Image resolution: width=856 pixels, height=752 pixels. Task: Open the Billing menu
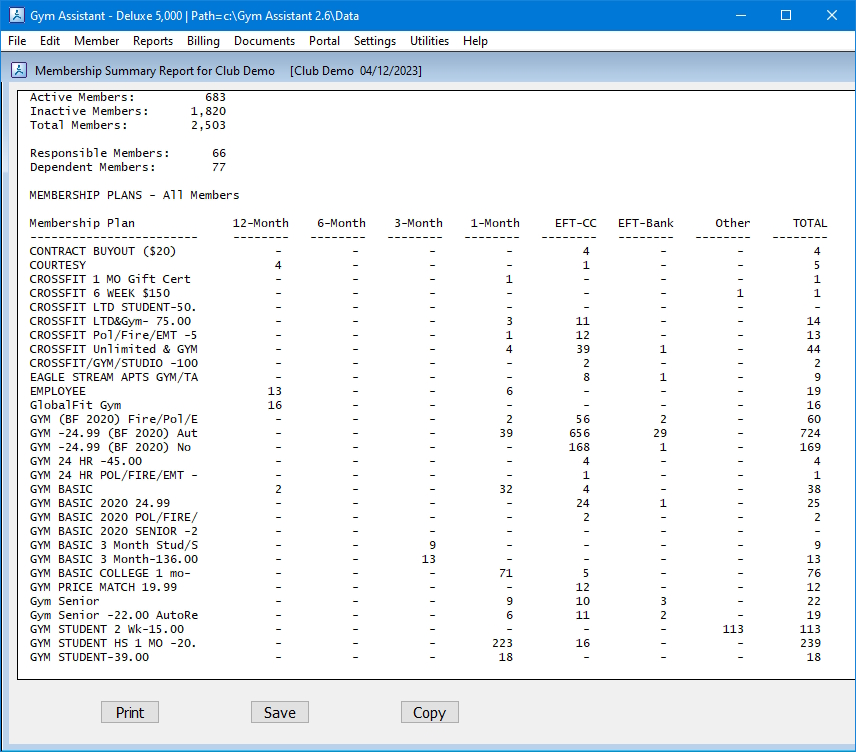coord(203,41)
